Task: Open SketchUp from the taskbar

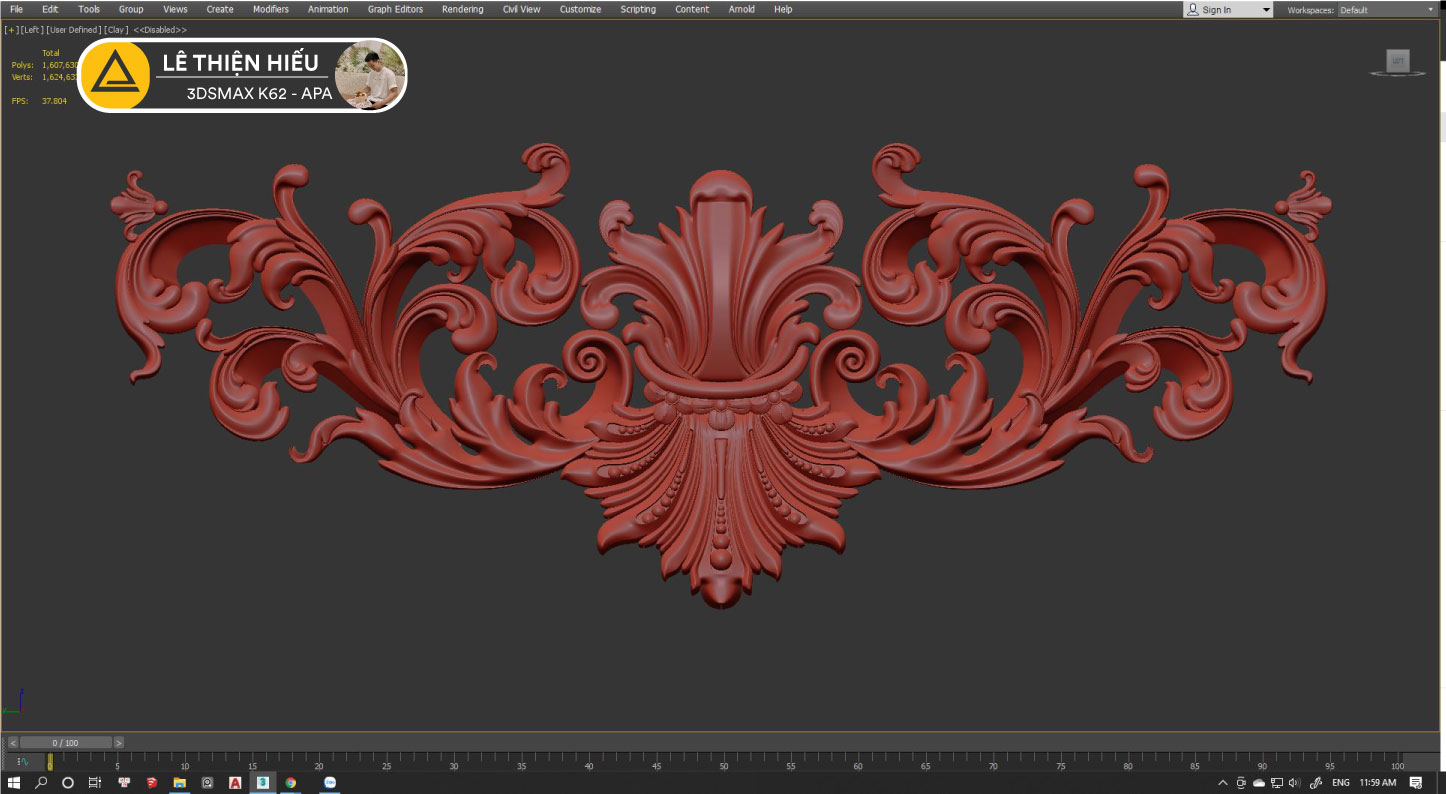Action: [152, 782]
